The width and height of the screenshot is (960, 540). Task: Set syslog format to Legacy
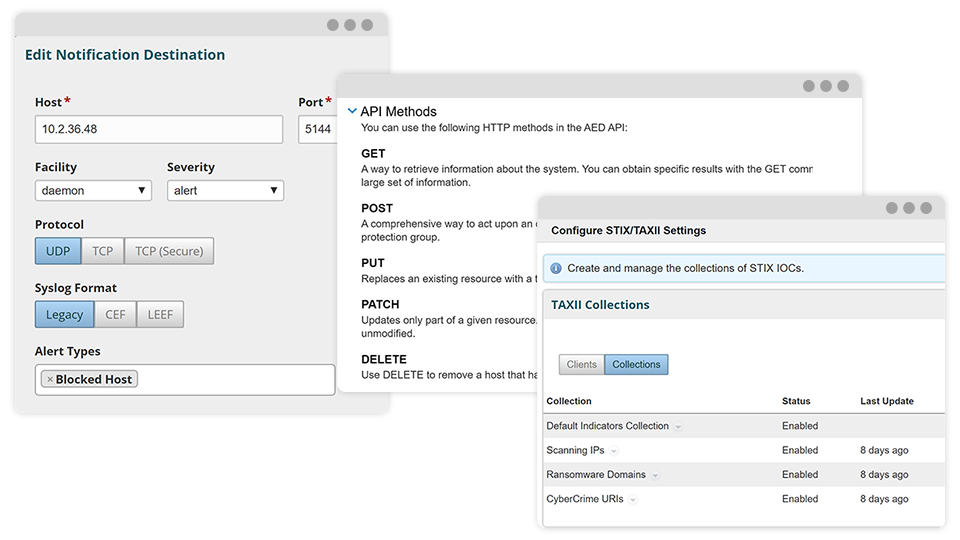(x=65, y=314)
